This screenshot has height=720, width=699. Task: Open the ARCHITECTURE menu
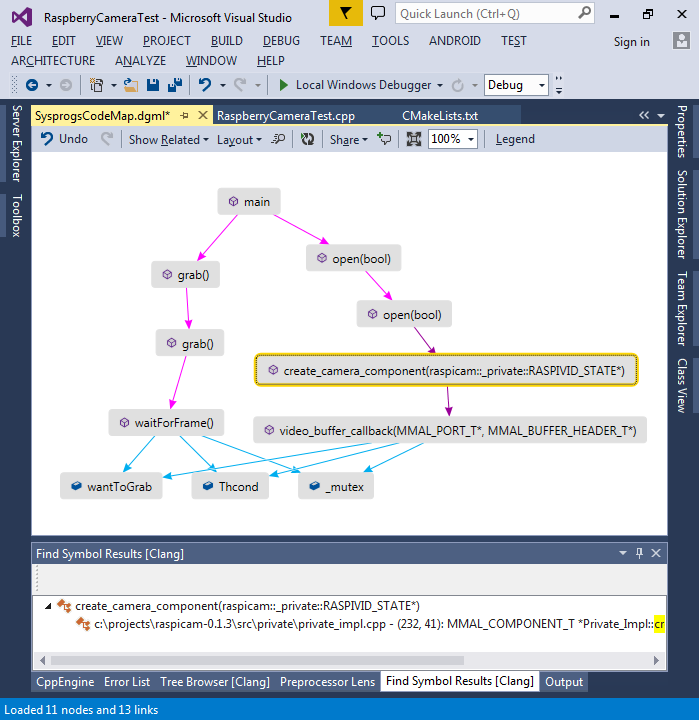click(53, 61)
